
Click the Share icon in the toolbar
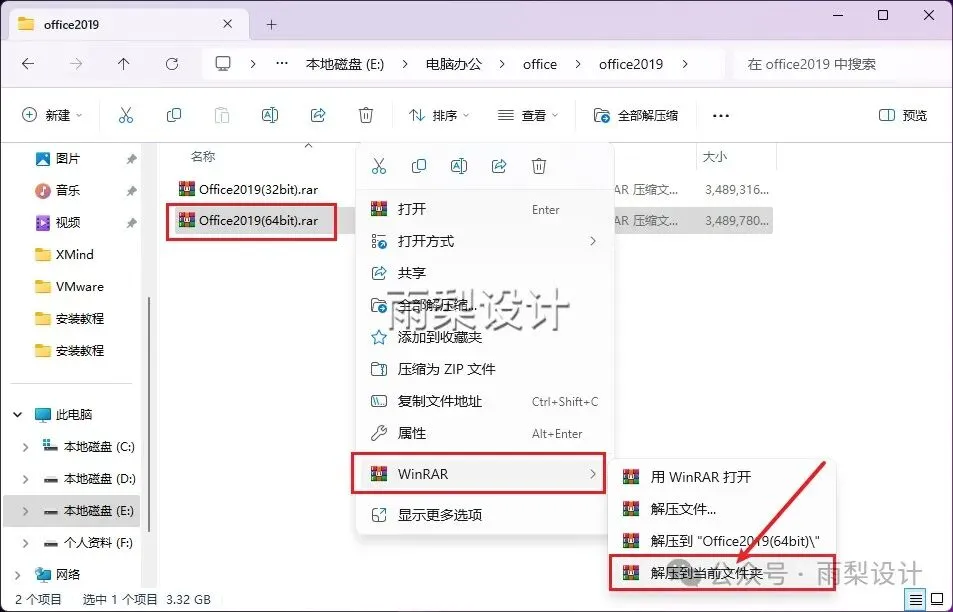click(x=318, y=115)
